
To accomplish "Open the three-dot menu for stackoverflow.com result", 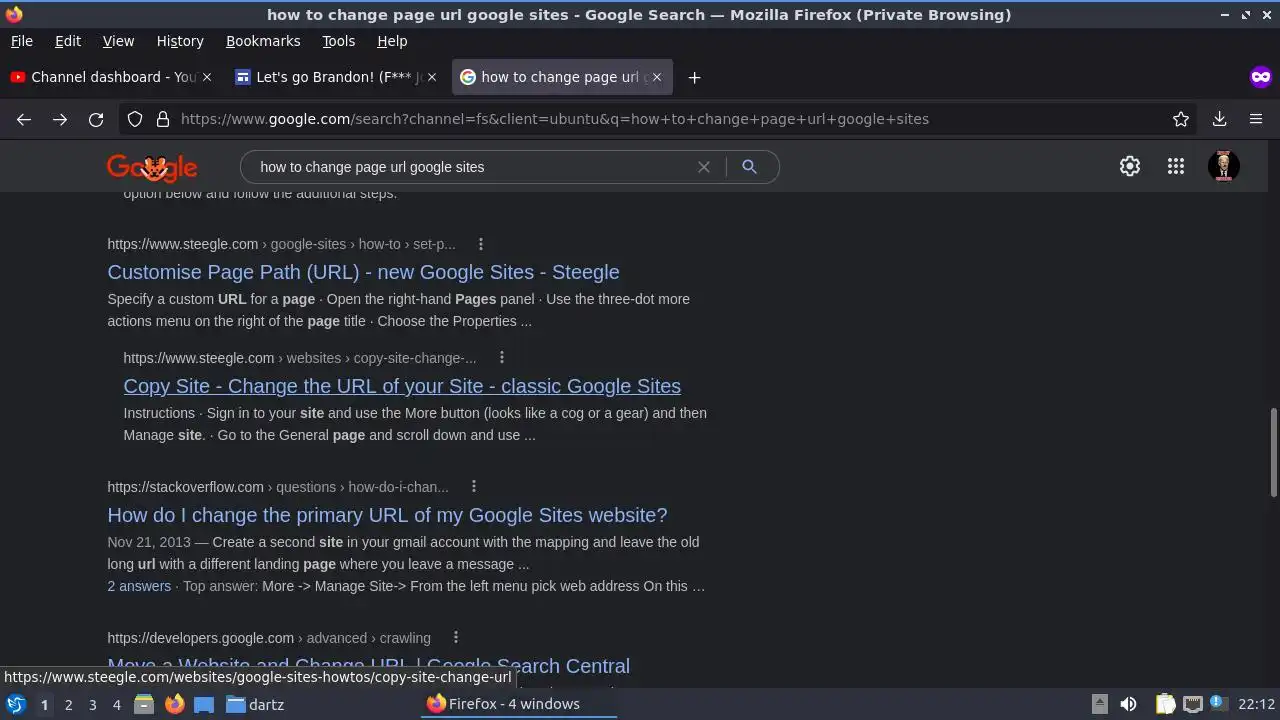I will pyautogui.click(x=474, y=487).
